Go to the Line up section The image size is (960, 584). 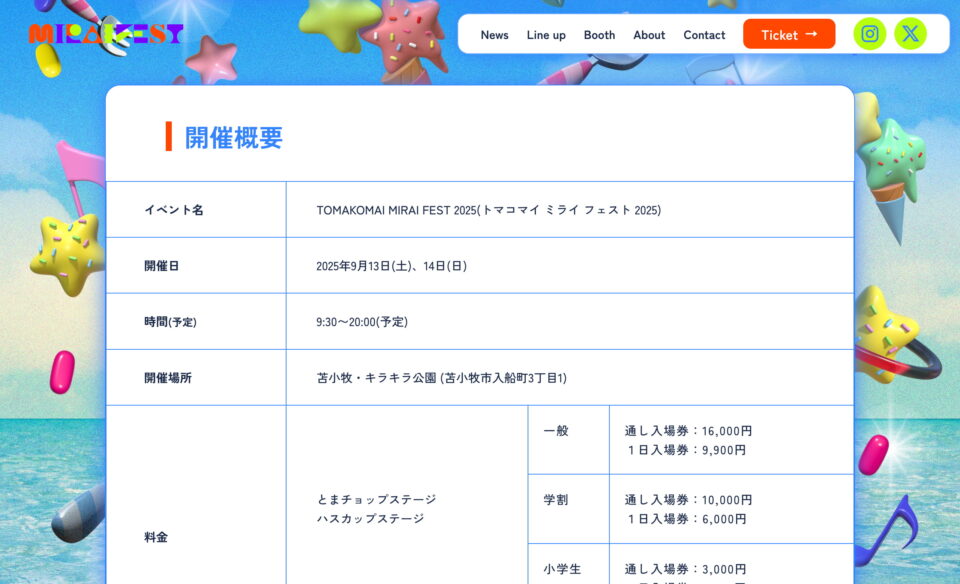[546, 35]
